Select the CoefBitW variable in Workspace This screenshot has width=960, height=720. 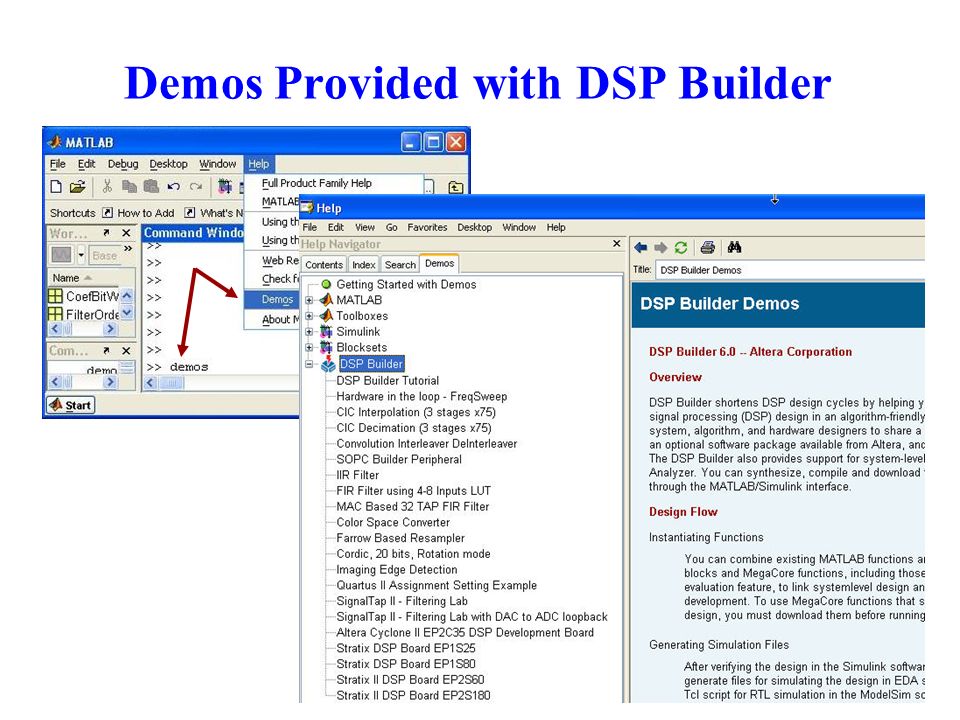click(x=84, y=296)
